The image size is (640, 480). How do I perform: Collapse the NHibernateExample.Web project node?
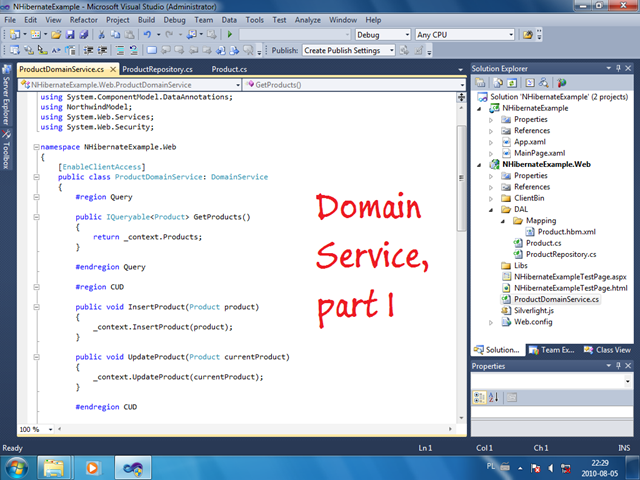point(480,165)
